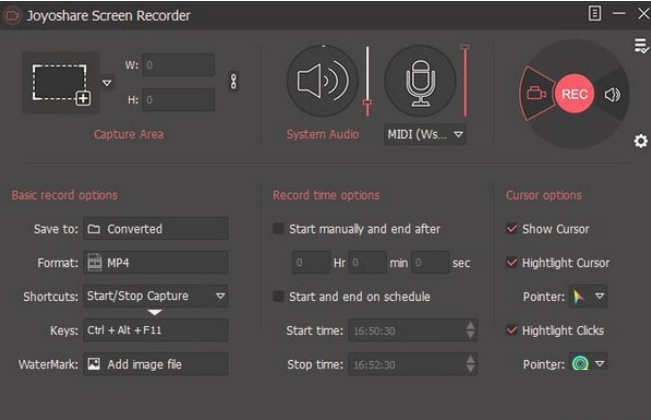Toggle the aspect ratio lock link icon
The image size is (651, 420).
234,81
